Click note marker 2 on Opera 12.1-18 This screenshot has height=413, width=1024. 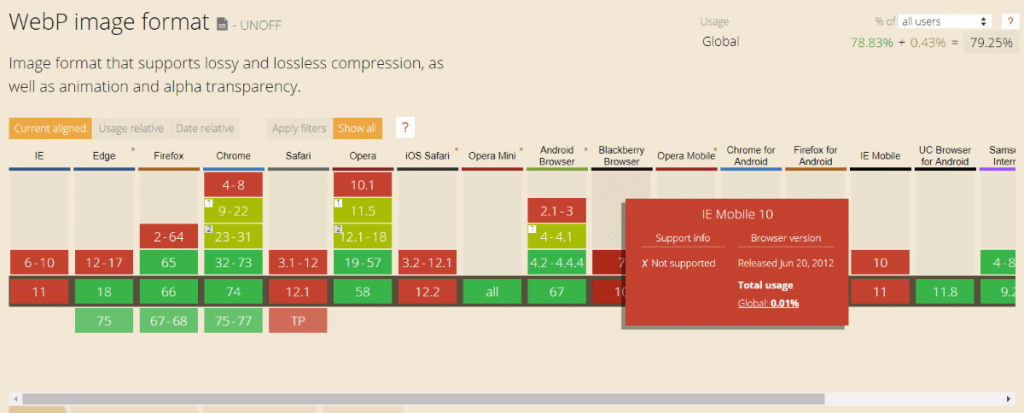pos(338,229)
